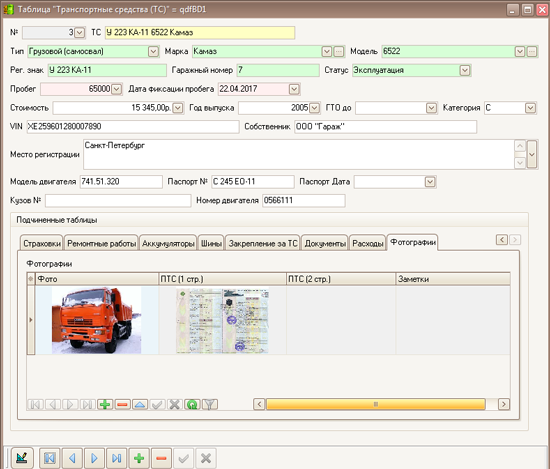
Task: Click the orange Kamaz truck photo thumbnail
Action: (96, 320)
